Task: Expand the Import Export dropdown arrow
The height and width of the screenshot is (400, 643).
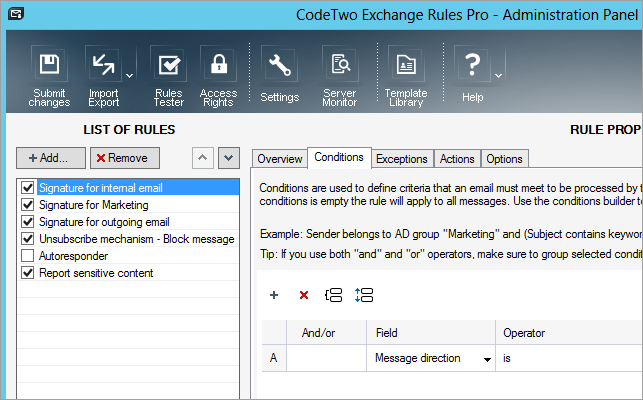Action: (129, 75)
